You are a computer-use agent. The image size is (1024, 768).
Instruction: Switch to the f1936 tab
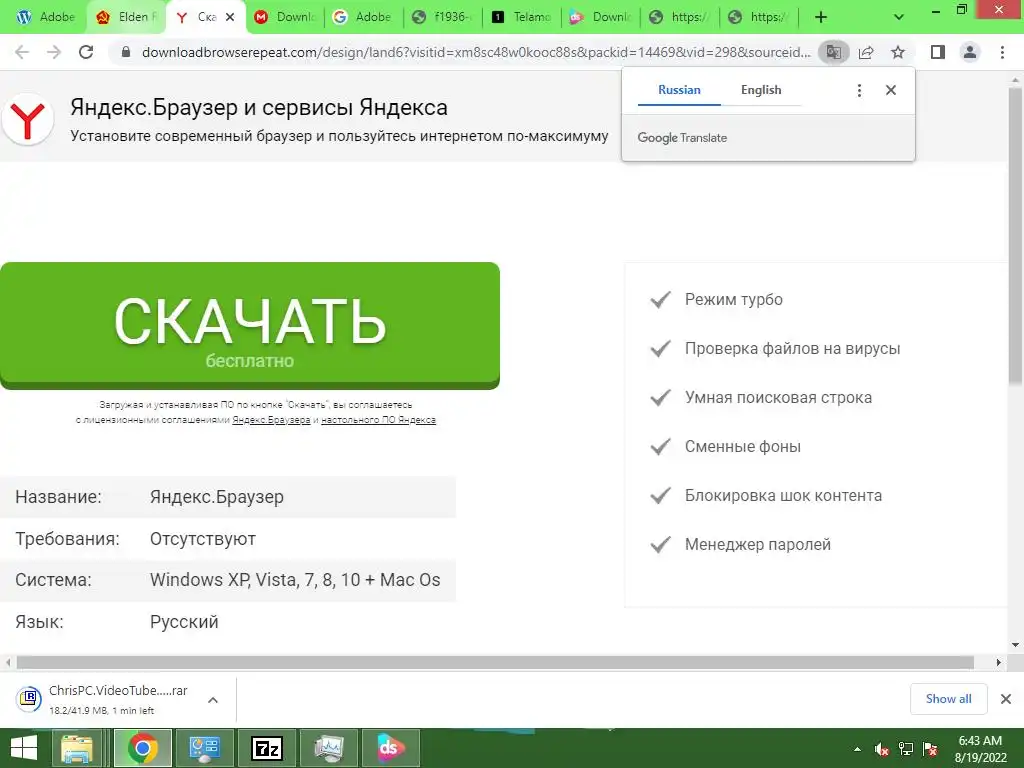(x=443, y=17)
